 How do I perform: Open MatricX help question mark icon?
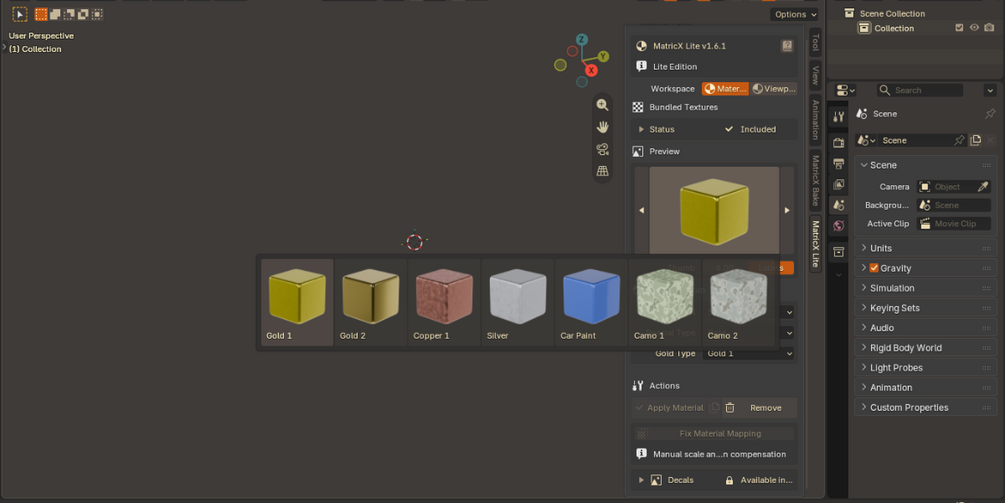[x=787, y=45]
